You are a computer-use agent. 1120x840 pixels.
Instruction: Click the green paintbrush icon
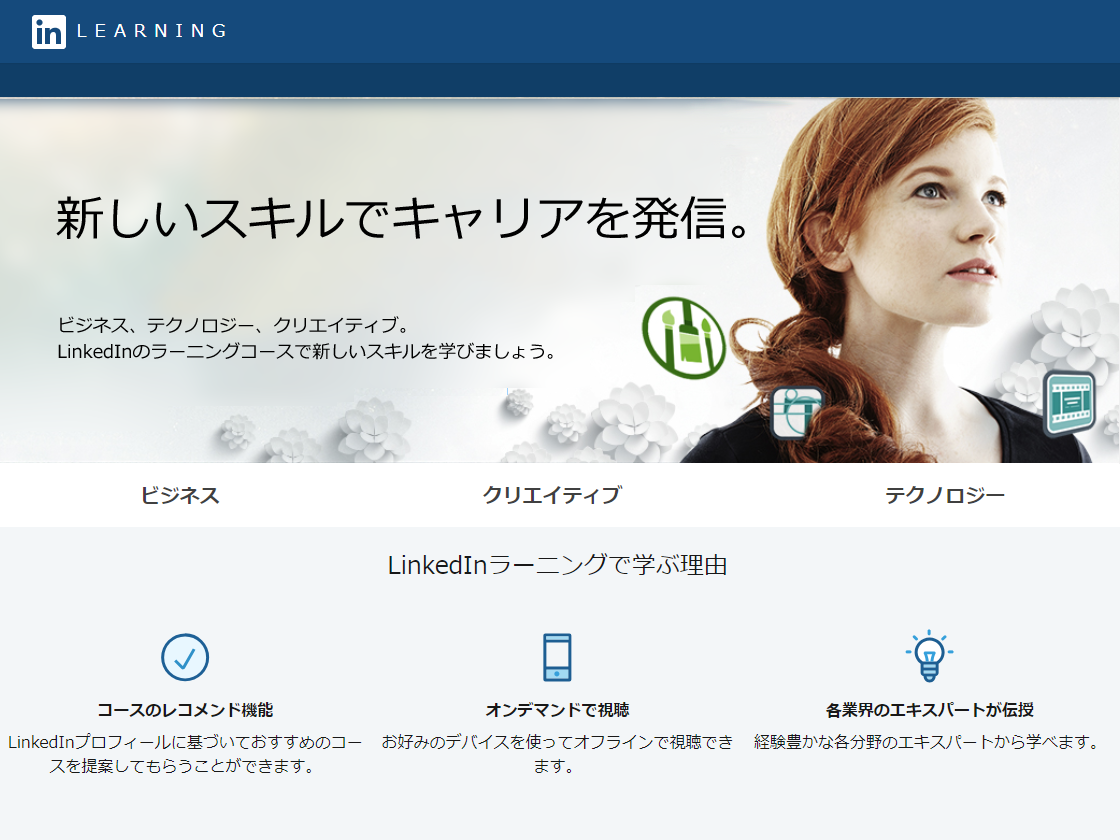pos(684,339)
